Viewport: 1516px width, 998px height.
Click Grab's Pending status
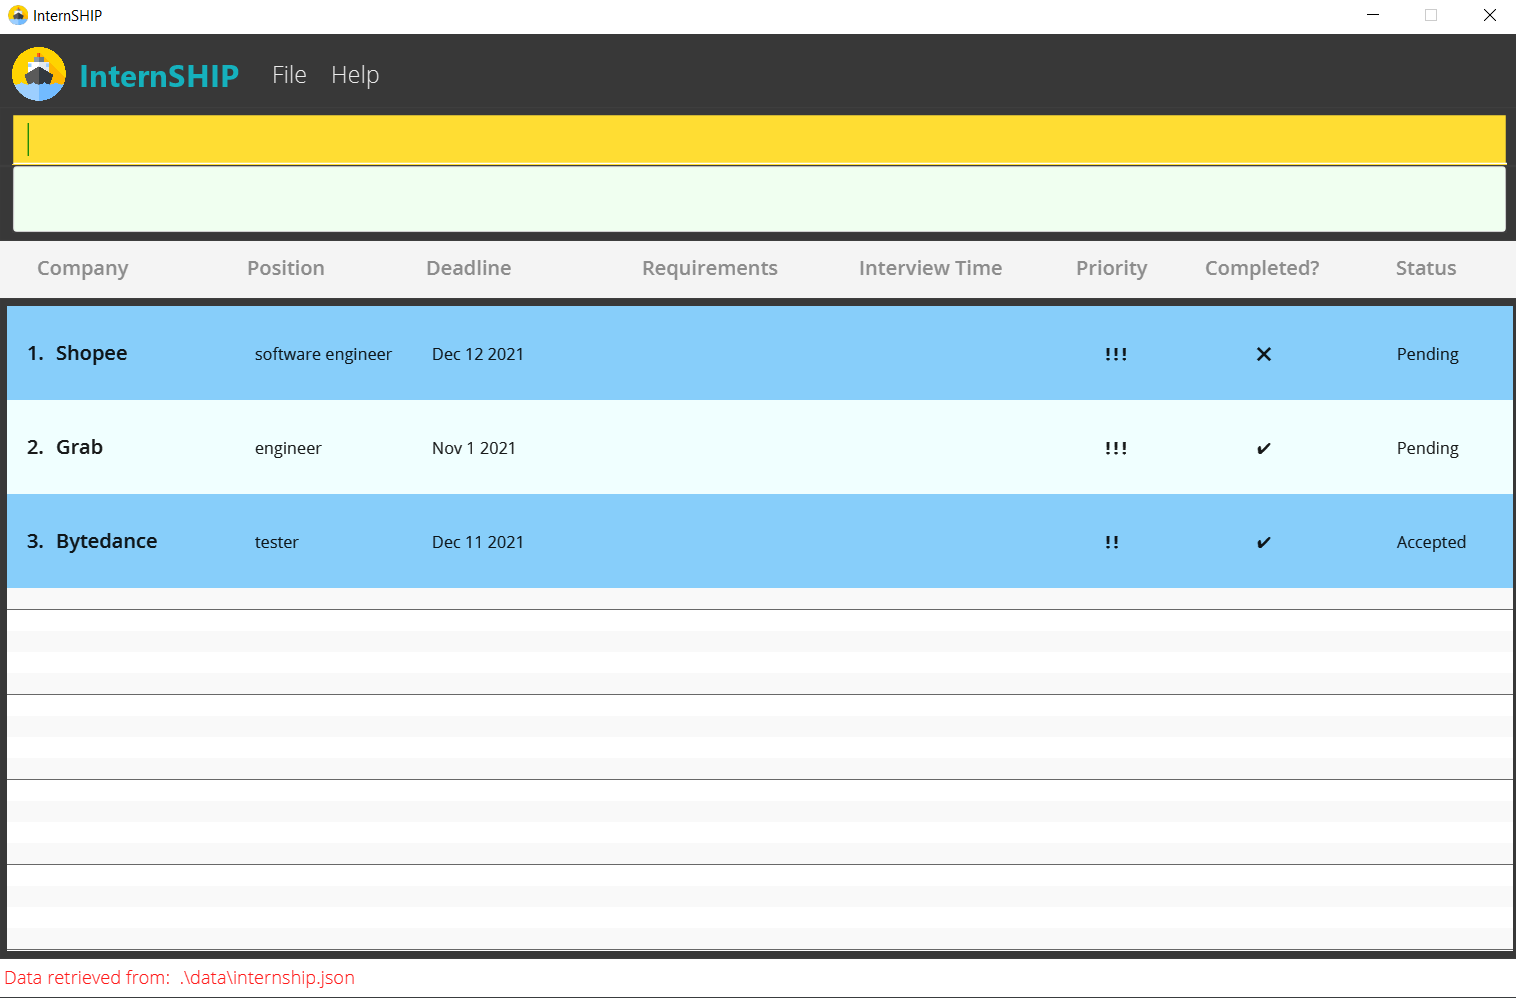pos(1428,448)
